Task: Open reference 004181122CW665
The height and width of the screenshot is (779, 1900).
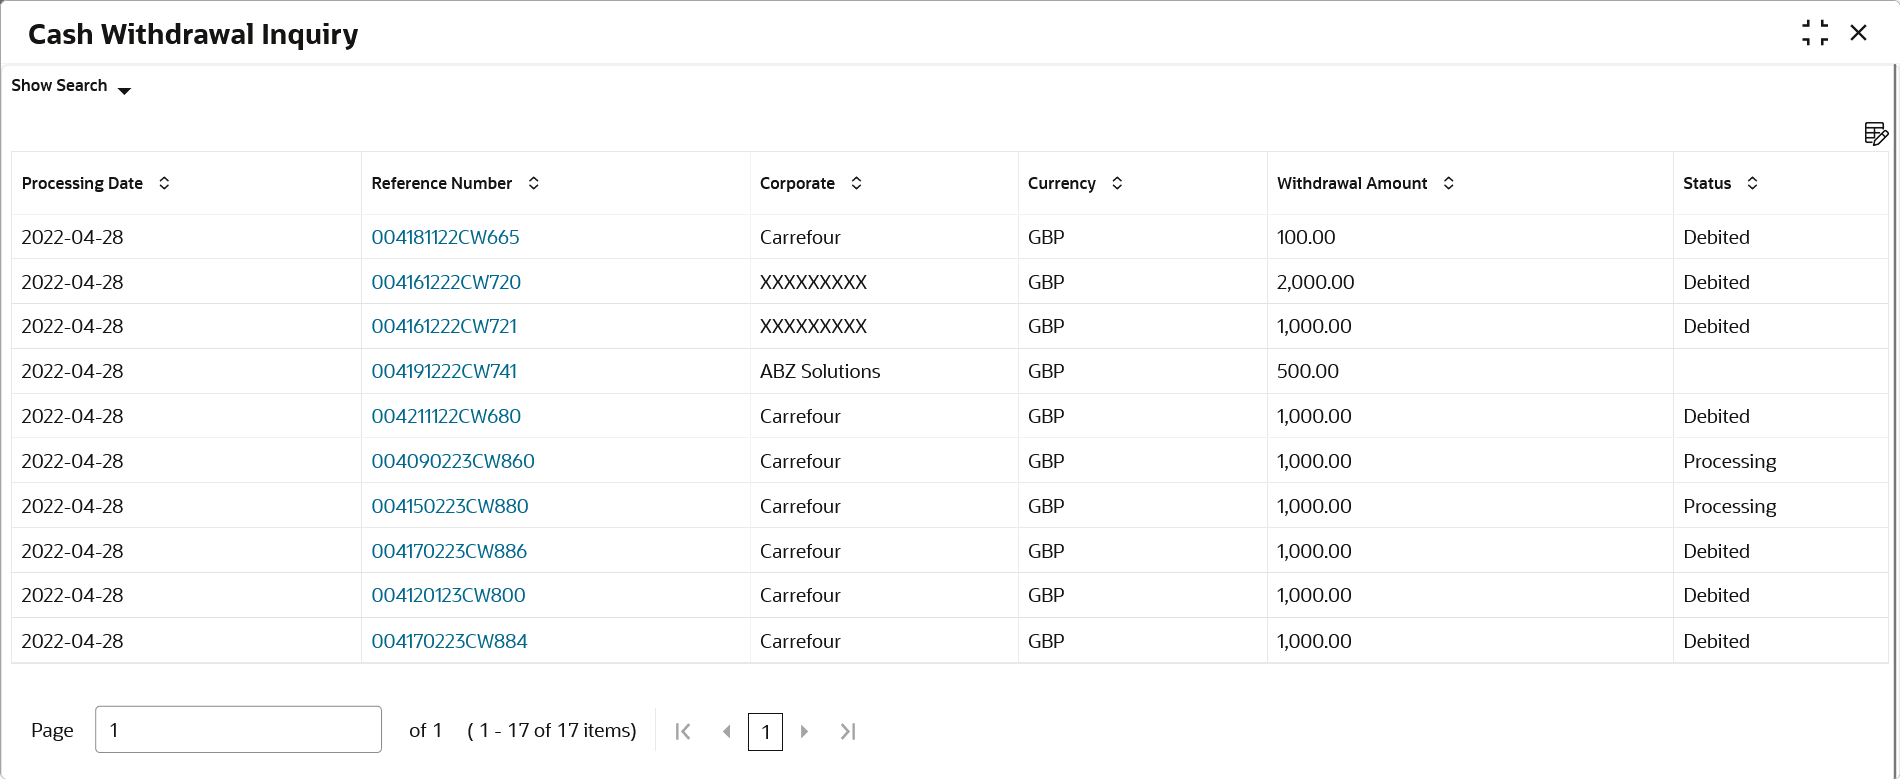Action: pos(445,237)
